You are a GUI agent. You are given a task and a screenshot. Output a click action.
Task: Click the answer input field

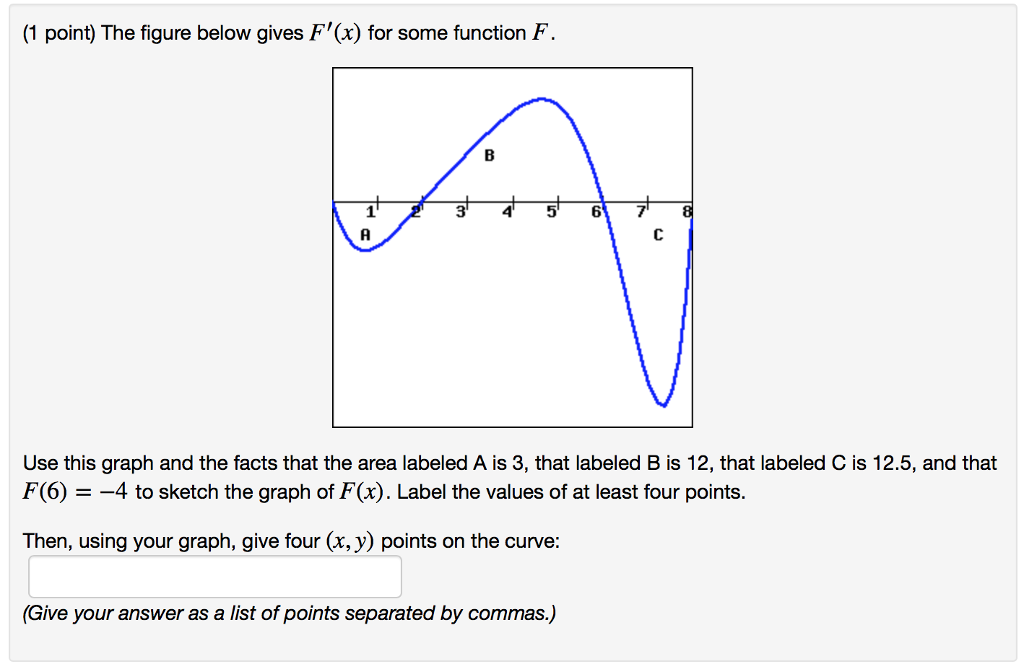click(x=214, y=576)
